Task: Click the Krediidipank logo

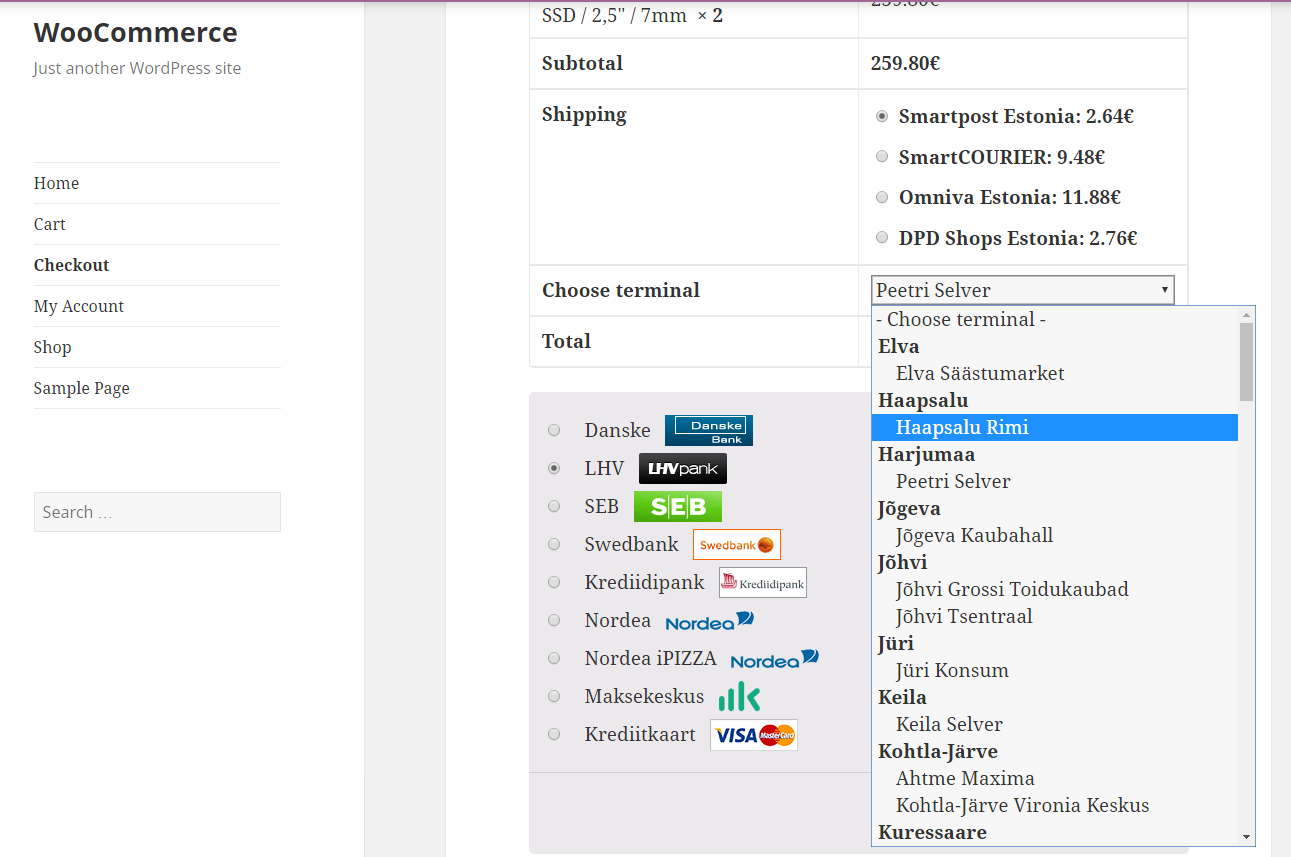Action: click(763, 582)
